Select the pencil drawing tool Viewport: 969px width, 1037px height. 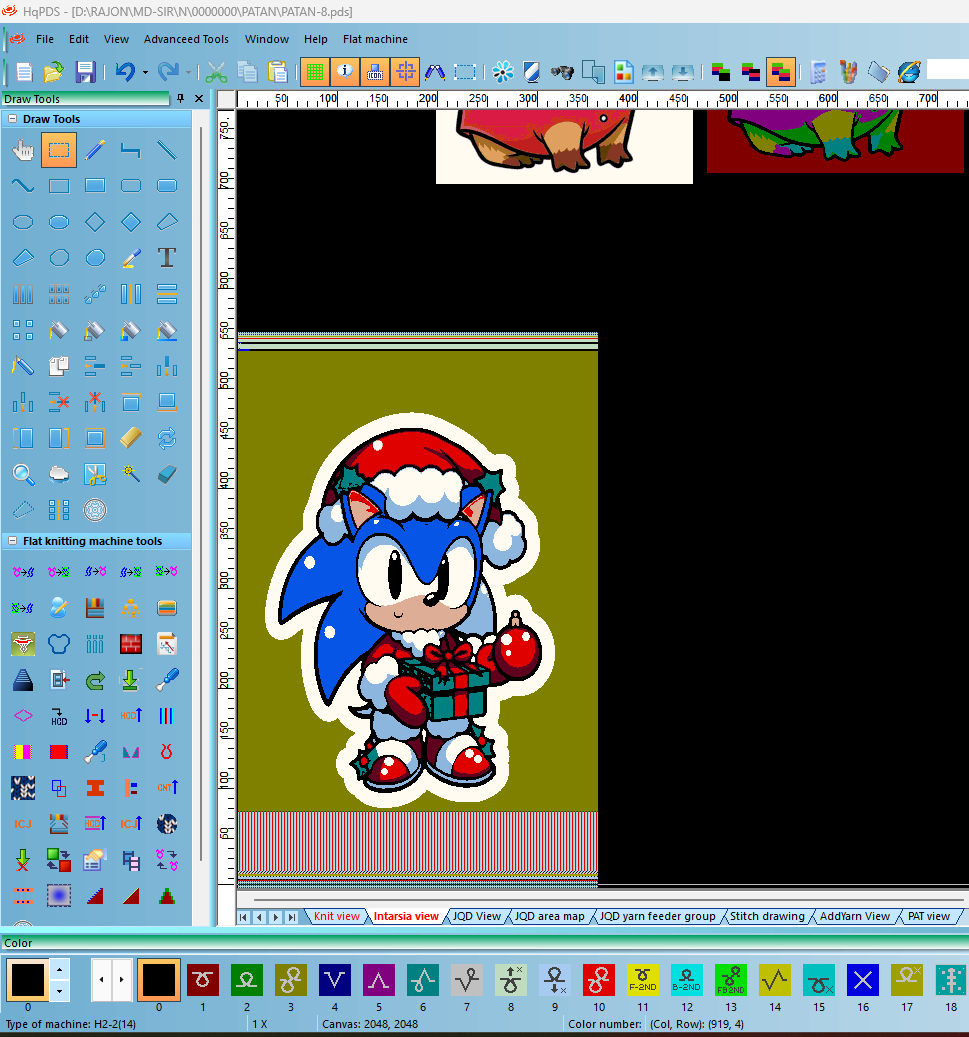tap(95, 150)
